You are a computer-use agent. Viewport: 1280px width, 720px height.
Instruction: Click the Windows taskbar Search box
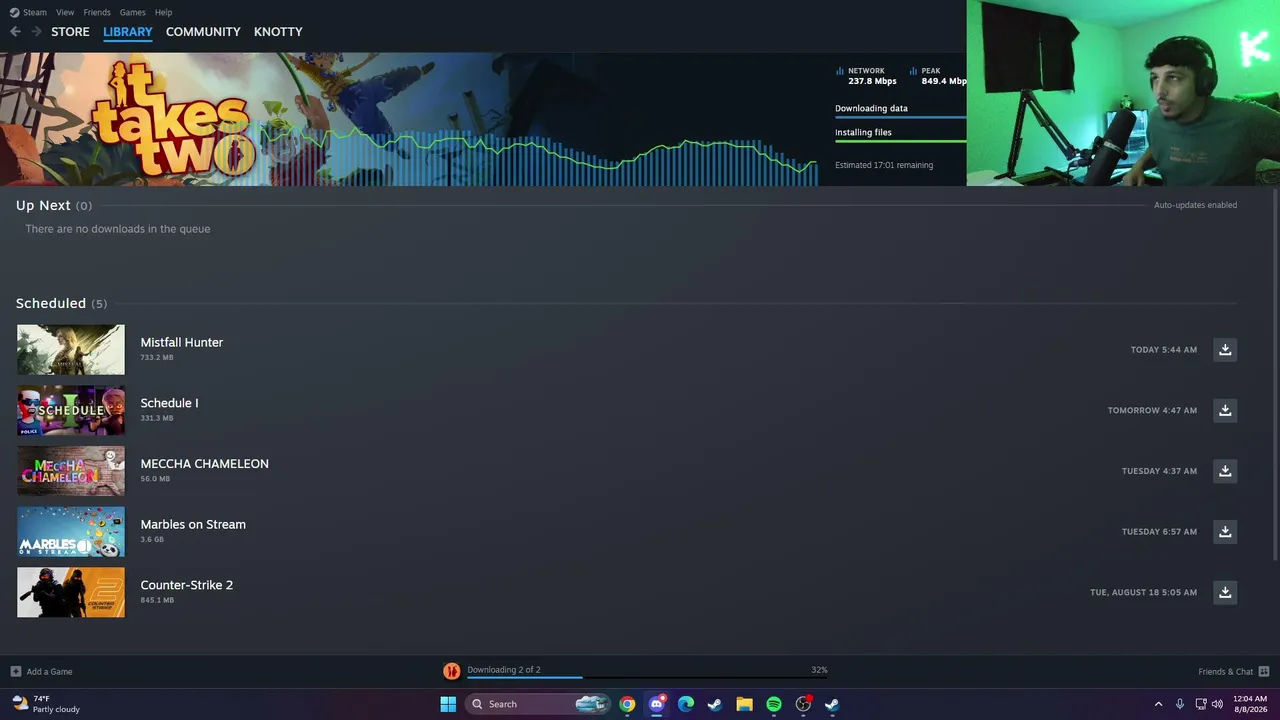(538, 704)
